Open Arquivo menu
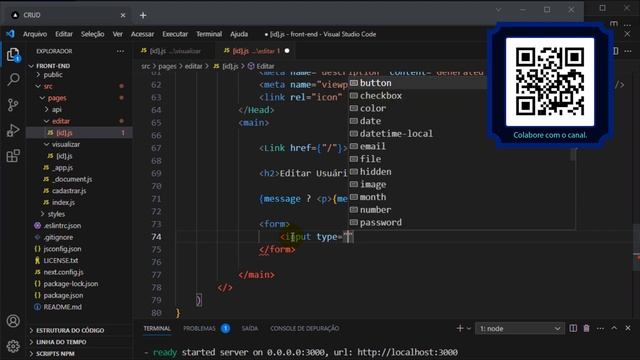 (x=35, y=34)
